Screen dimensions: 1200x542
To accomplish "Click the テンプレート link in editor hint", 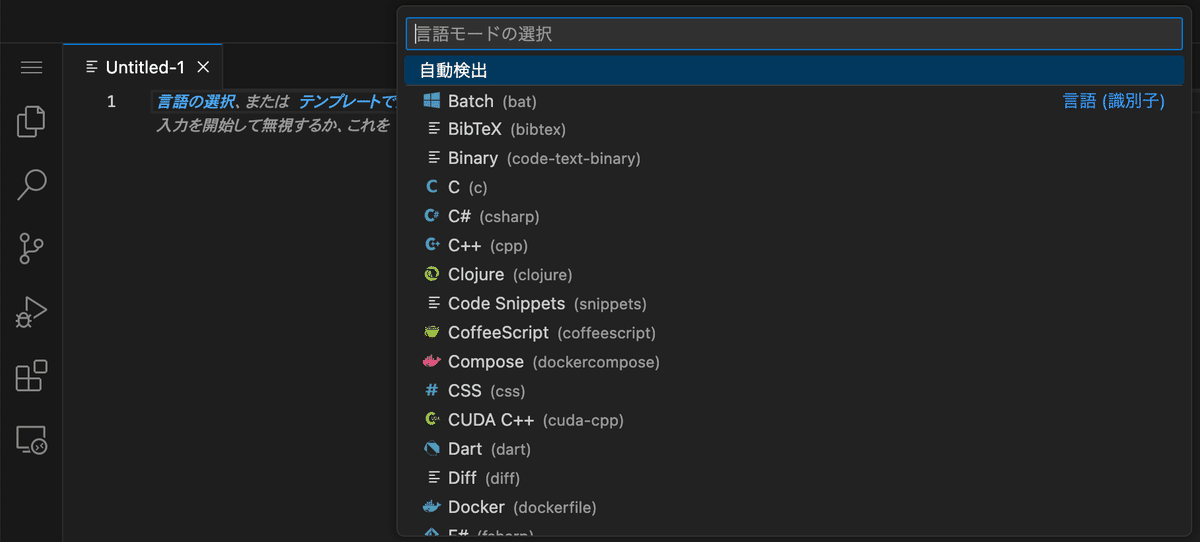I will pos(347,101).
